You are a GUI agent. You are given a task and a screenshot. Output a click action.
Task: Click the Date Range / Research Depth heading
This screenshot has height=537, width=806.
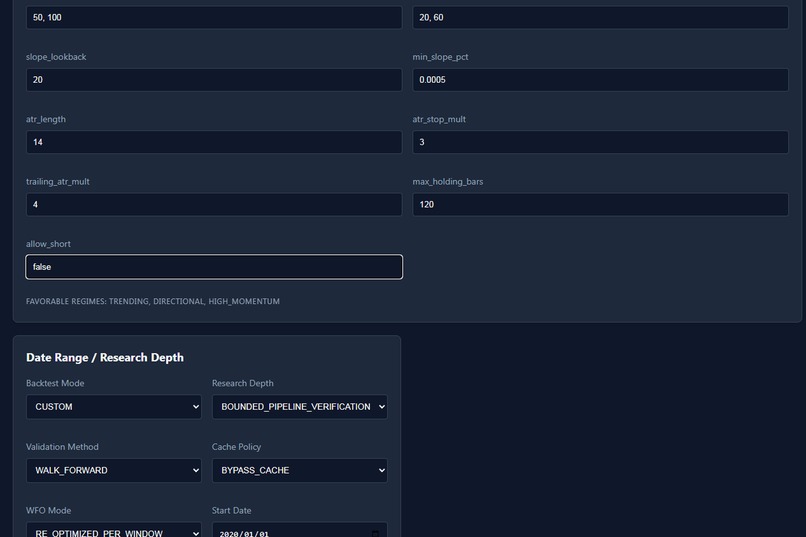[x=105, y=357]
